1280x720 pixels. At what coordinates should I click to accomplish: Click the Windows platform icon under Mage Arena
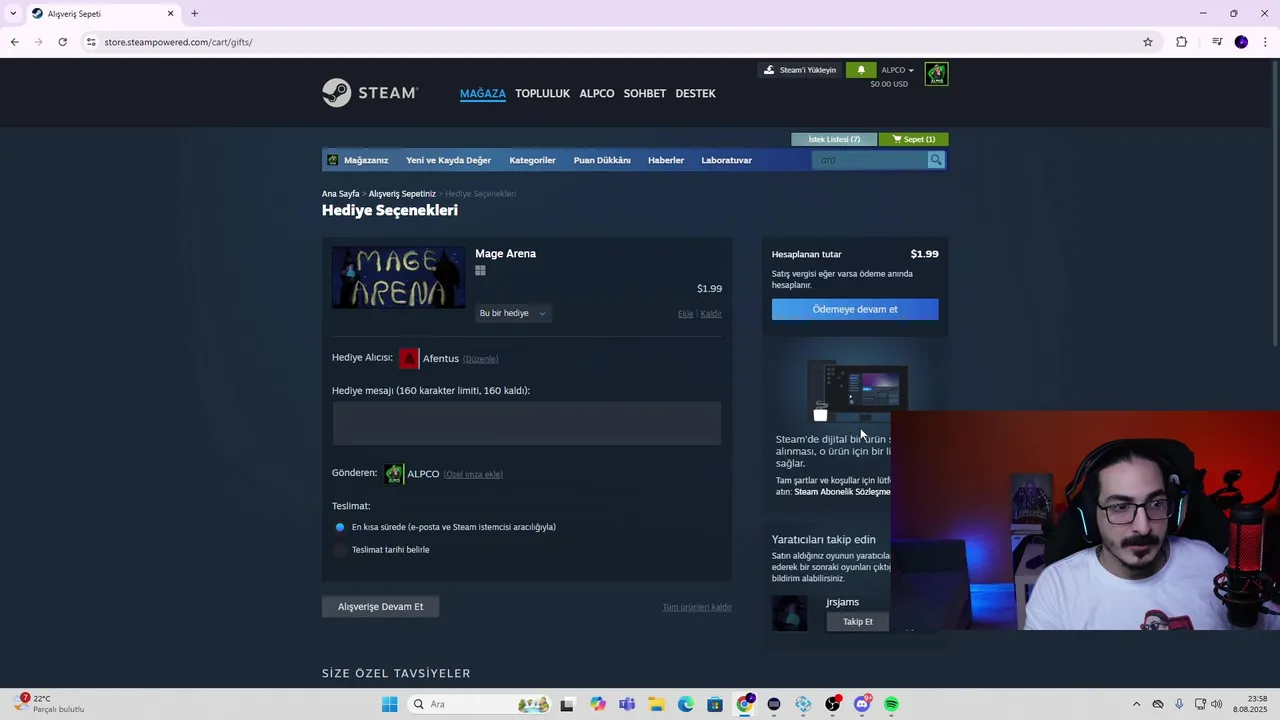481,270
